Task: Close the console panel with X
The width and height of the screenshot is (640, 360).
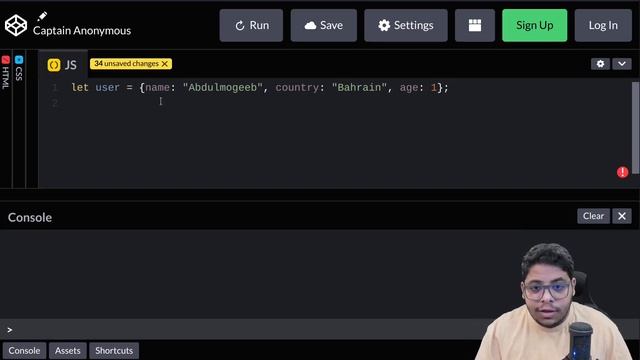Action: (x=622, y=216)
